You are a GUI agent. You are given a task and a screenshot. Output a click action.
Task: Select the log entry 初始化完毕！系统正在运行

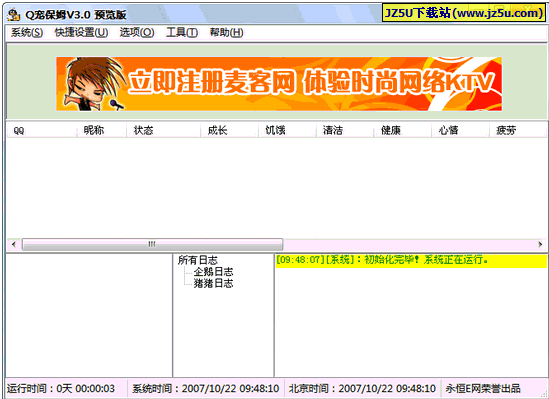point(411,261)
